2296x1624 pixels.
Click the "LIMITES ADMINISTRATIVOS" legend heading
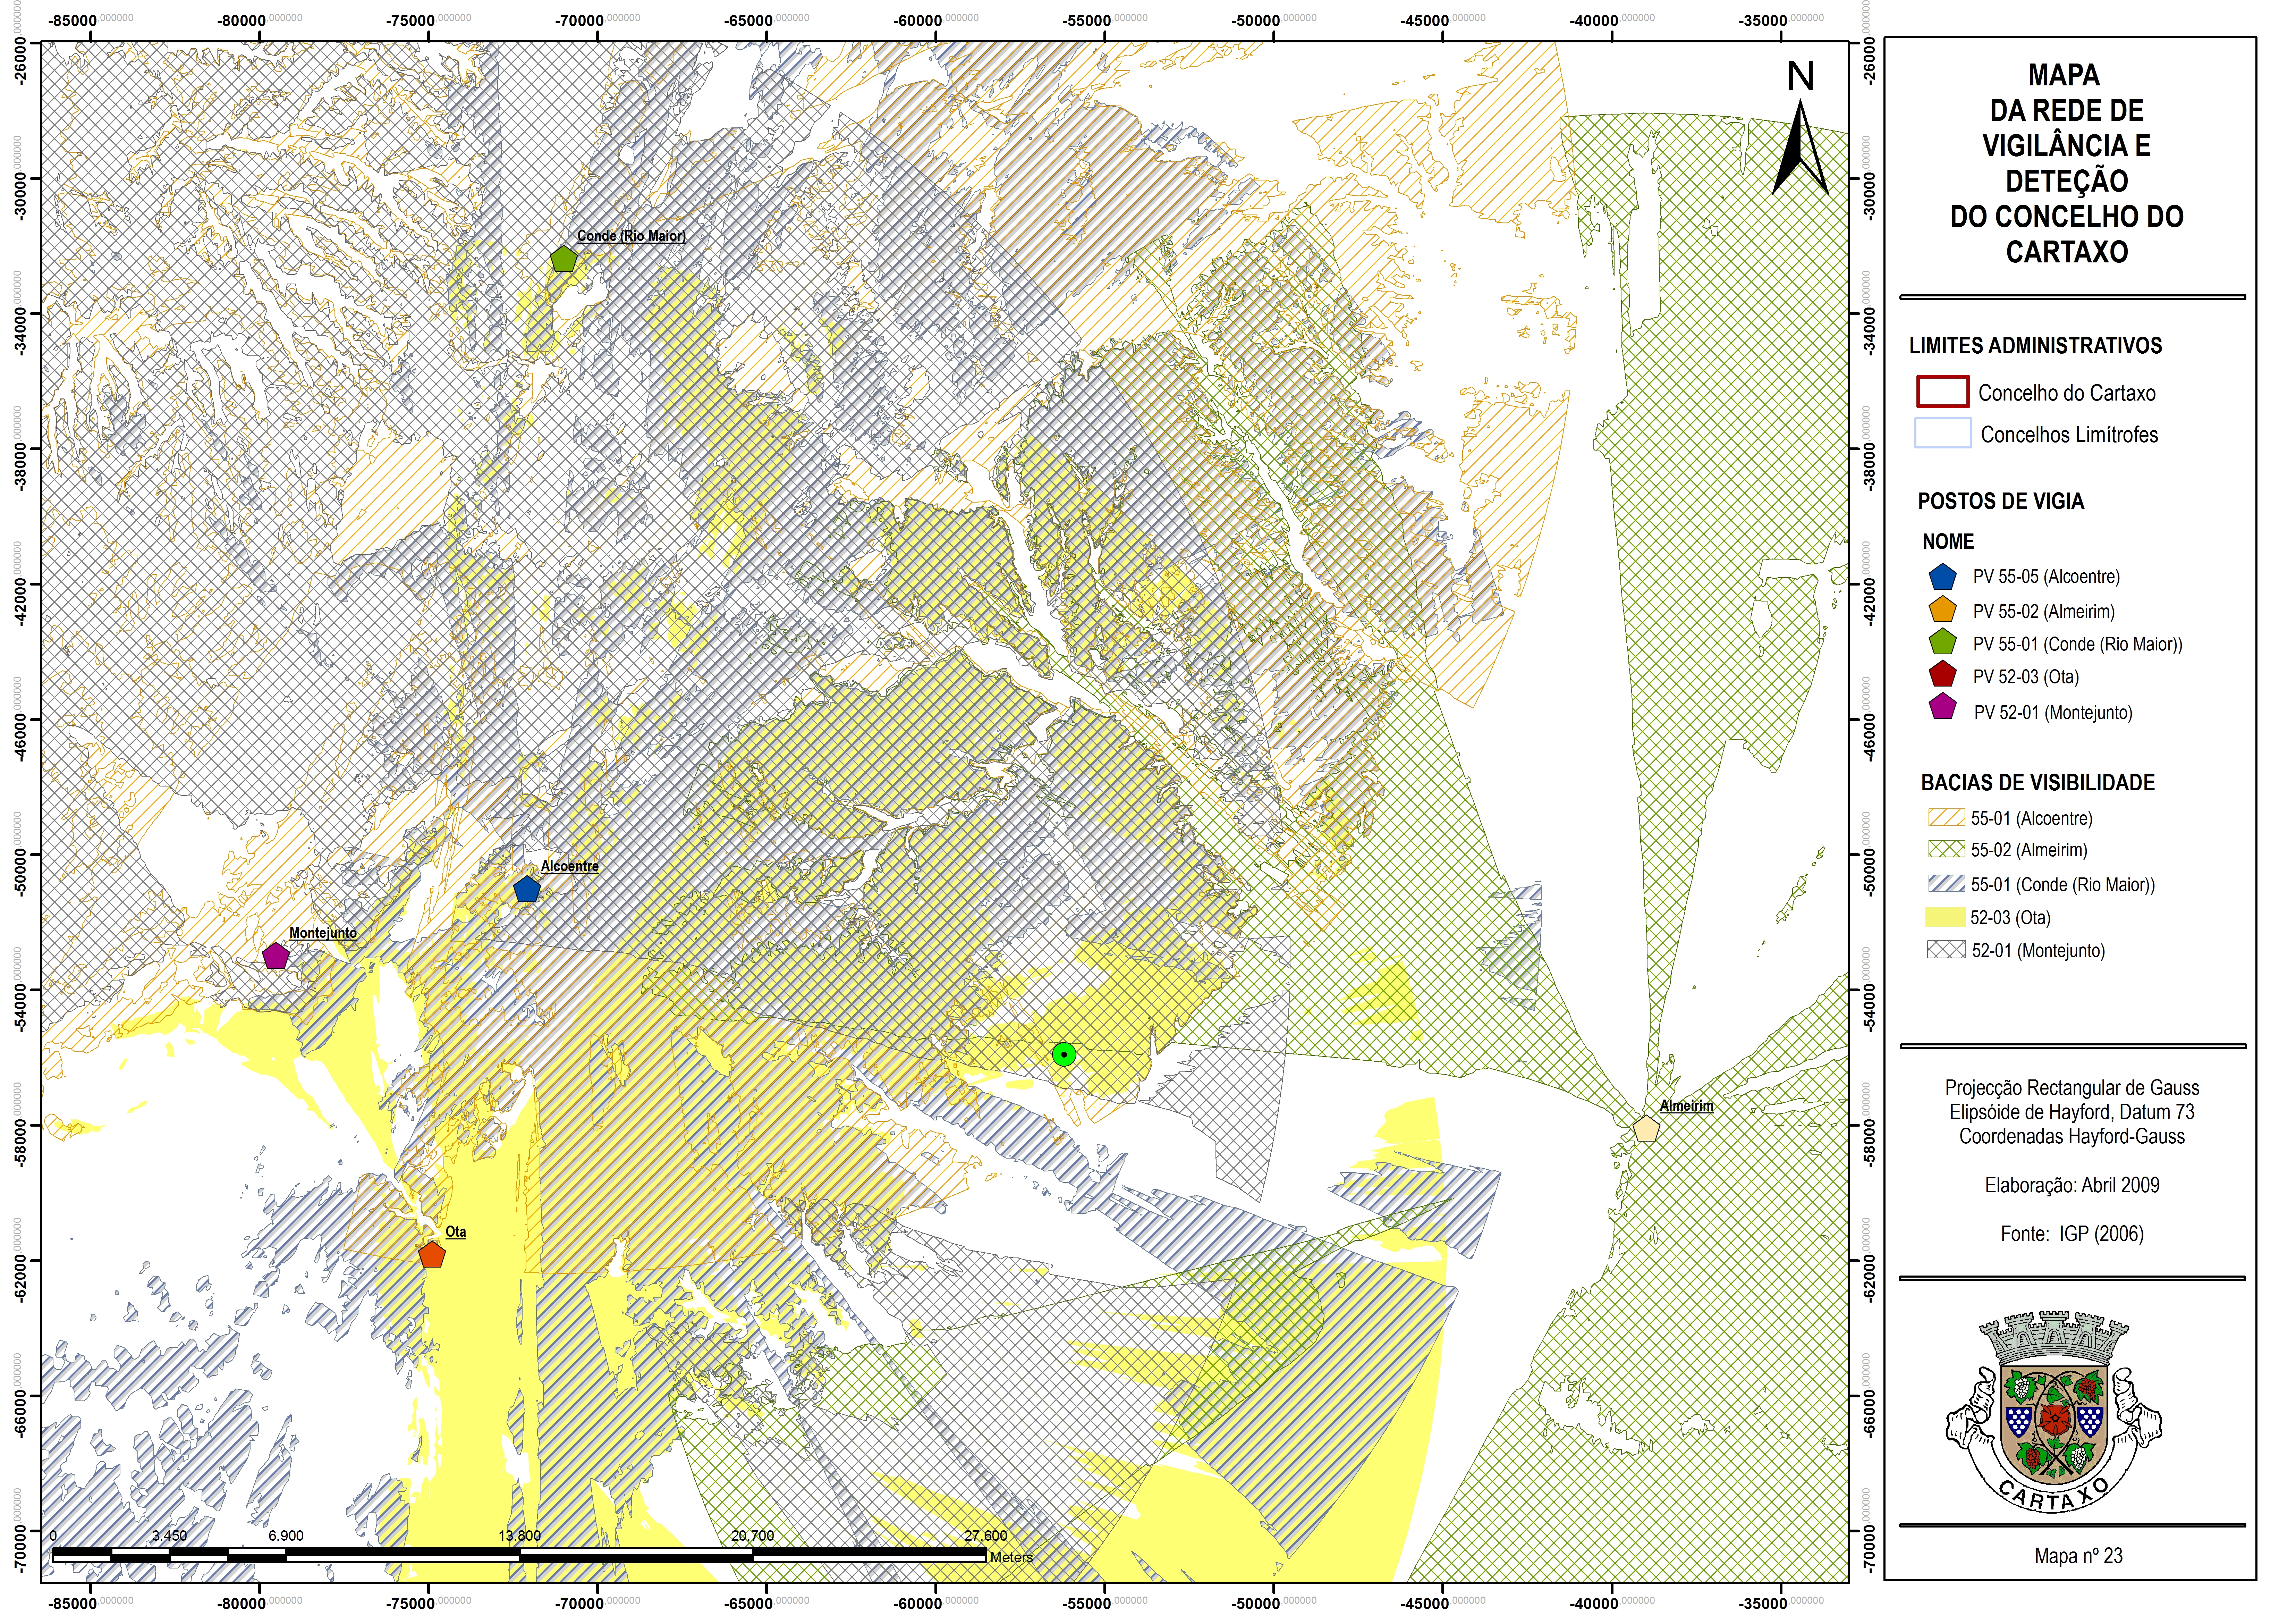[2036, 346]
